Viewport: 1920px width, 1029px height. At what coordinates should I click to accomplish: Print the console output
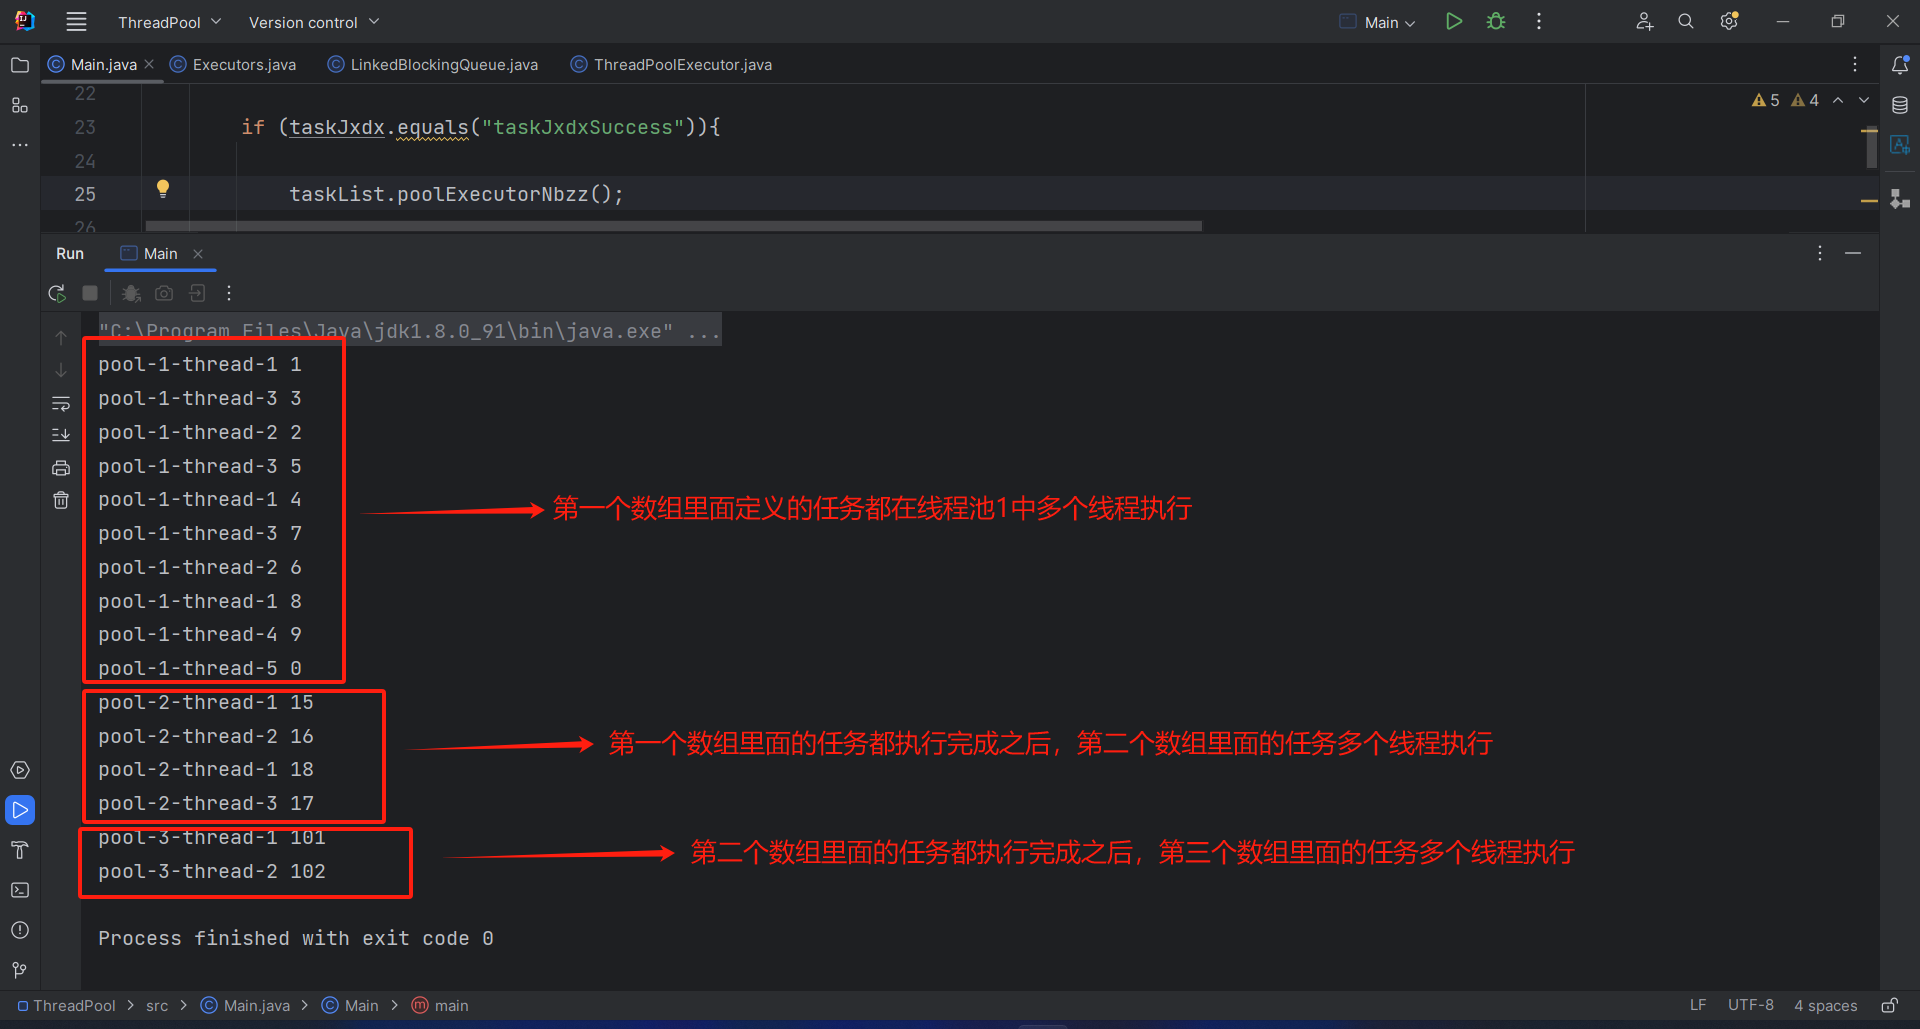pyautogui.click(x=61, y=468)
